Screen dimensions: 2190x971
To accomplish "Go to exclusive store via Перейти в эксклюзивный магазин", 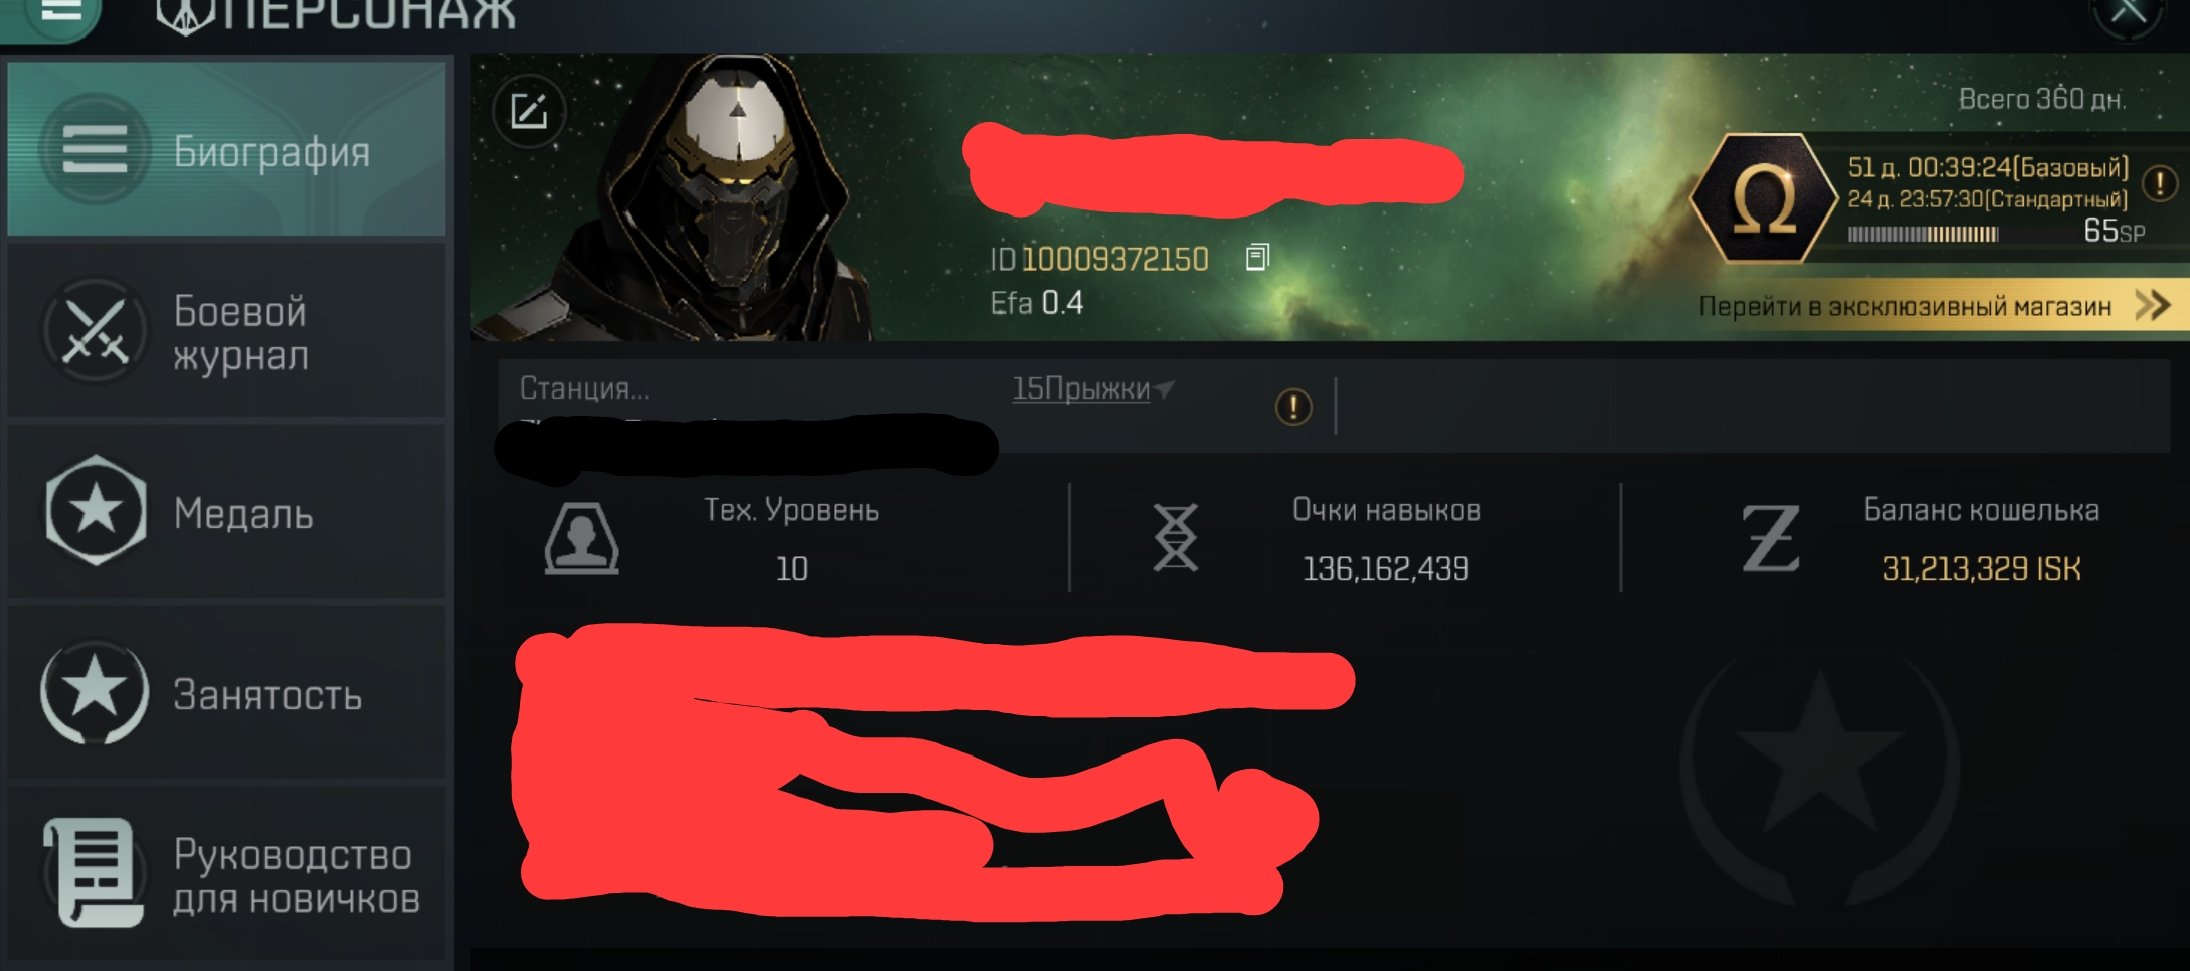I will (x=1904, y=306).
